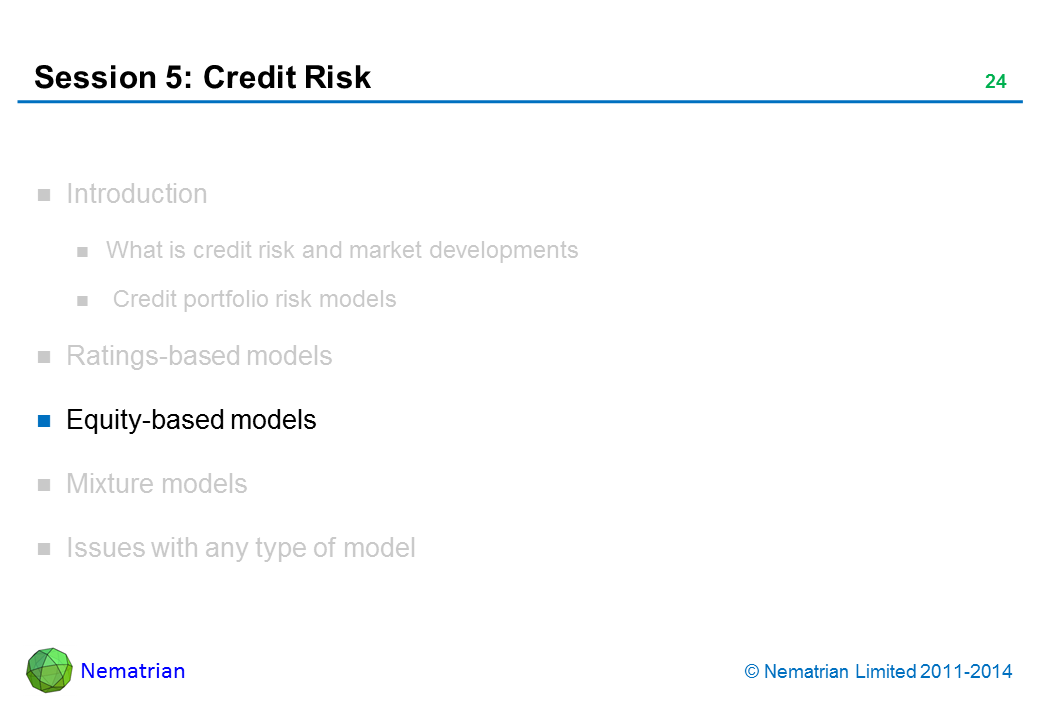
Task: Click the bullet next to Issues with any type of model
Action: 44,549
